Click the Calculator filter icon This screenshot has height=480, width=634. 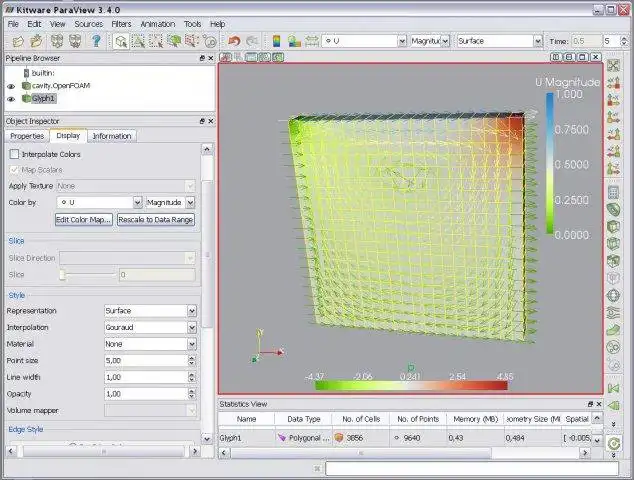tap(614, 192)
